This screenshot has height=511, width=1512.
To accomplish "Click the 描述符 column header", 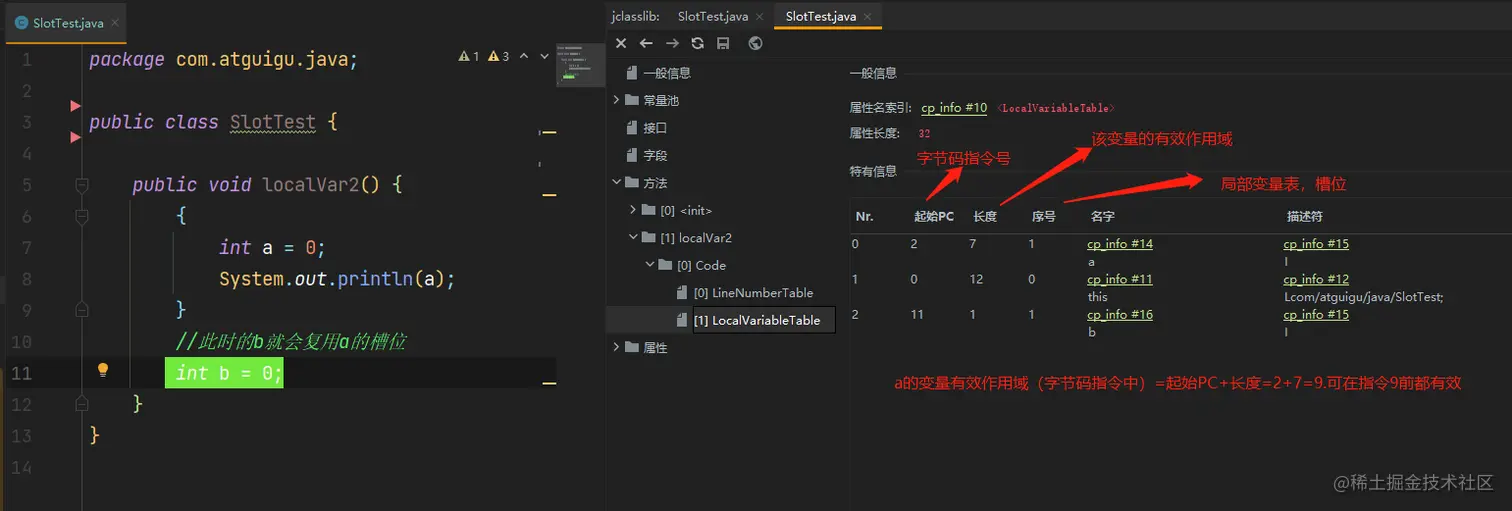I will (x=1304, y=216).
